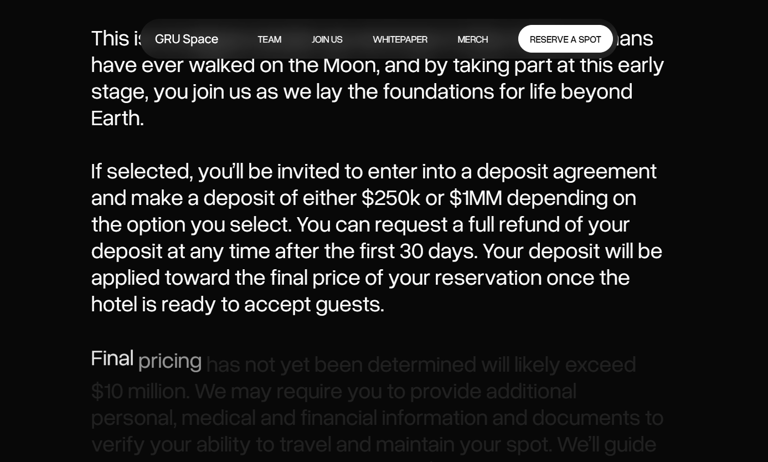Click the word "pricing" after "Final"
The height and width of the screenshot is (462, 768).
point(170,360)
